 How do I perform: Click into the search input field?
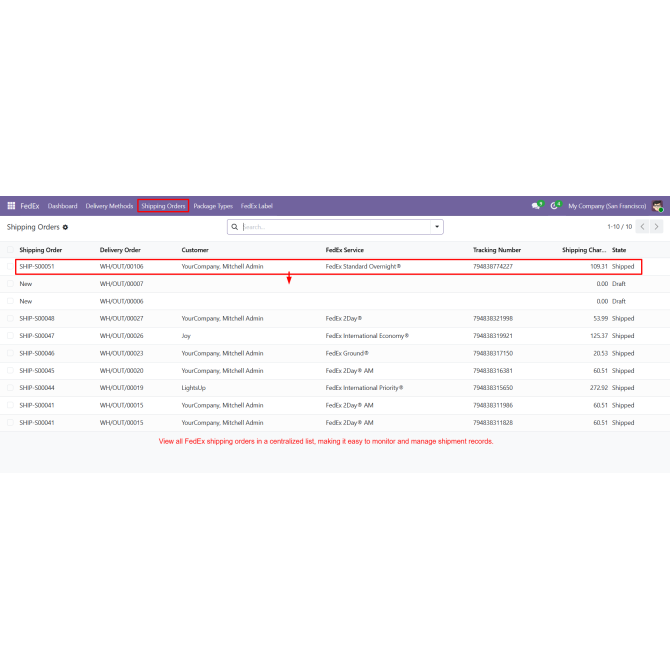[336, 227]
